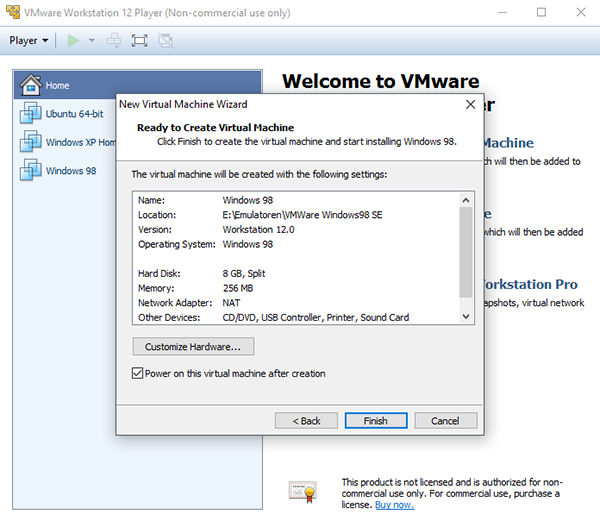Click the Windows XP Home VM icon

tap(30, 142)
